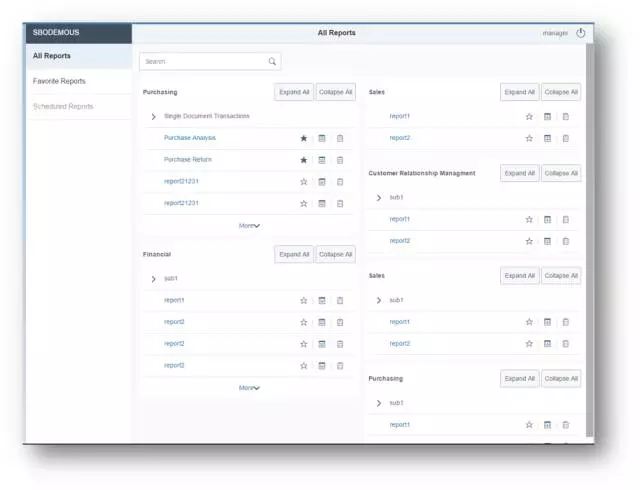Open the Favorite Reports tab
This screenshot has width=640, height=490.
(x=60, y=81)
